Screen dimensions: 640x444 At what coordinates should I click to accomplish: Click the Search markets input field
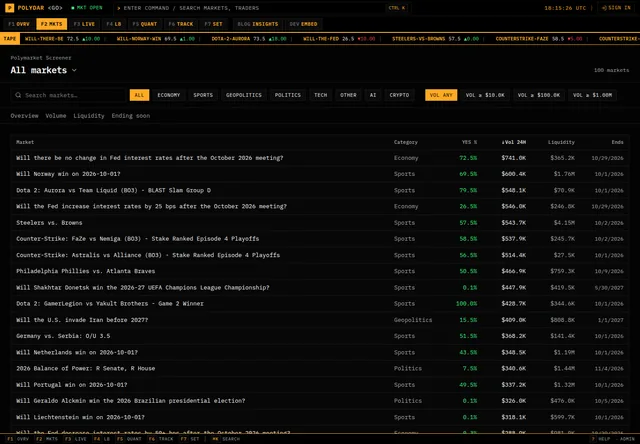click(x=68, y=95)
